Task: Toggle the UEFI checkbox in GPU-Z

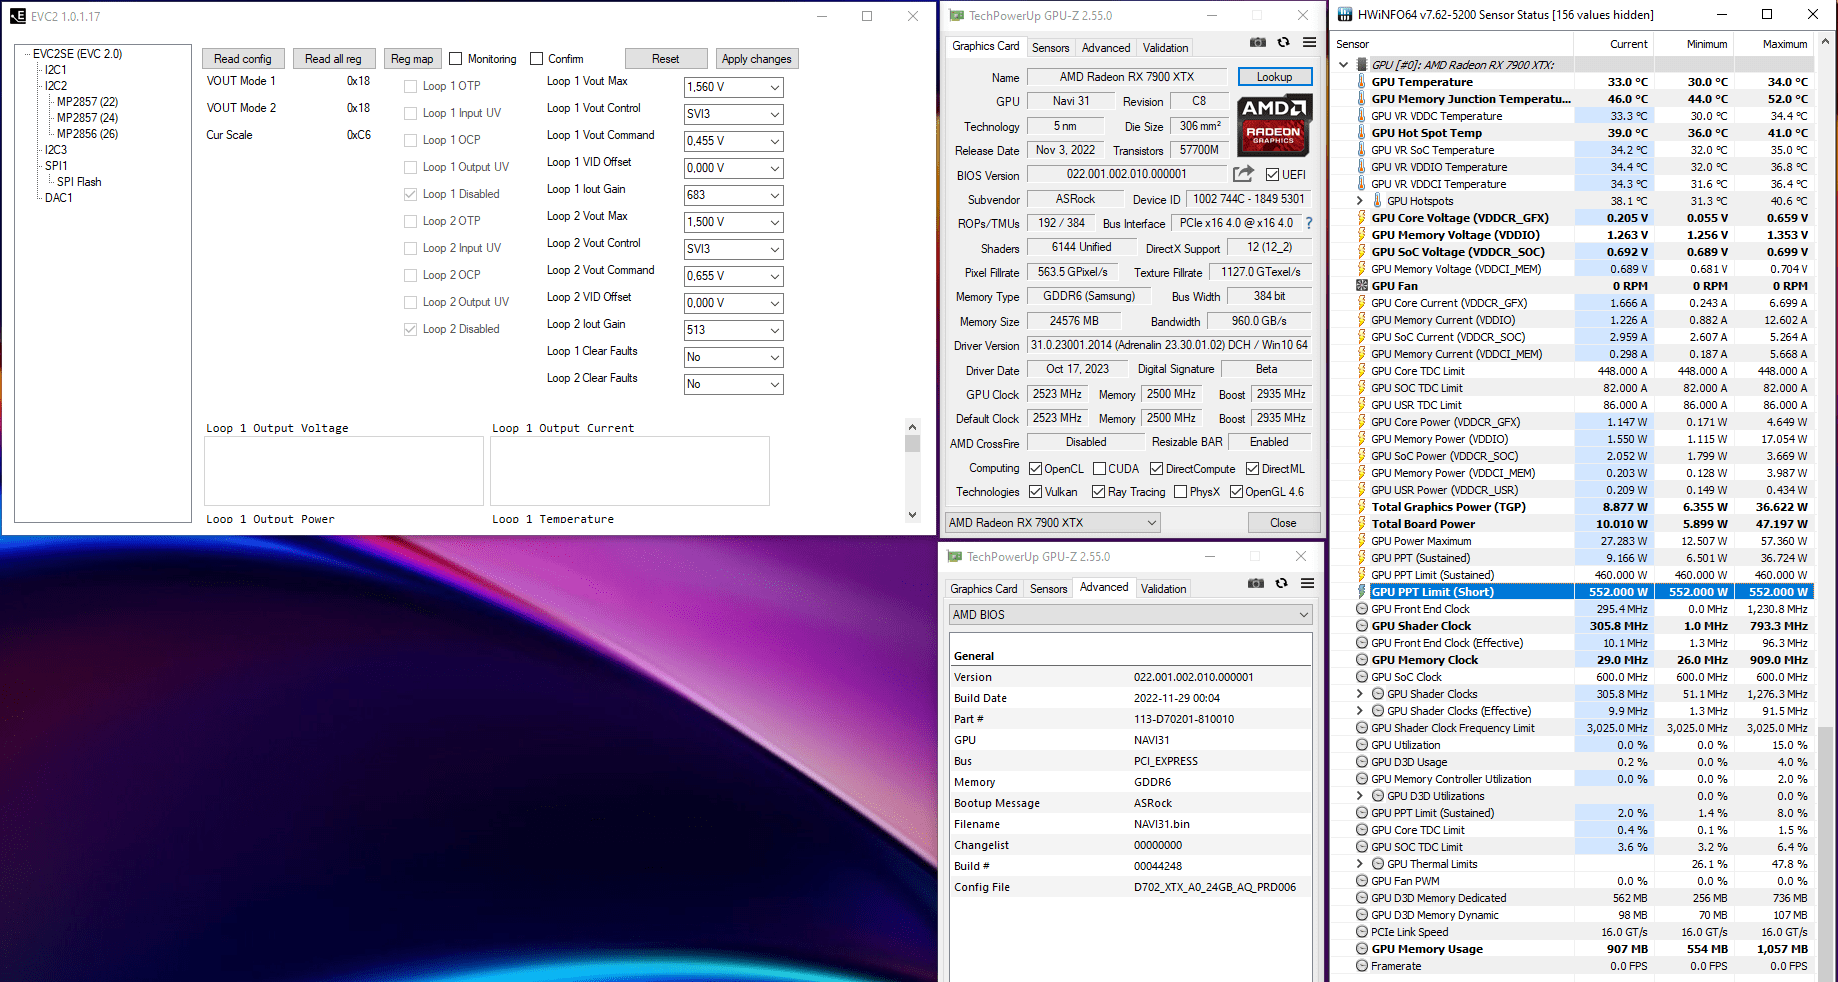Action: pos(1272,175)
